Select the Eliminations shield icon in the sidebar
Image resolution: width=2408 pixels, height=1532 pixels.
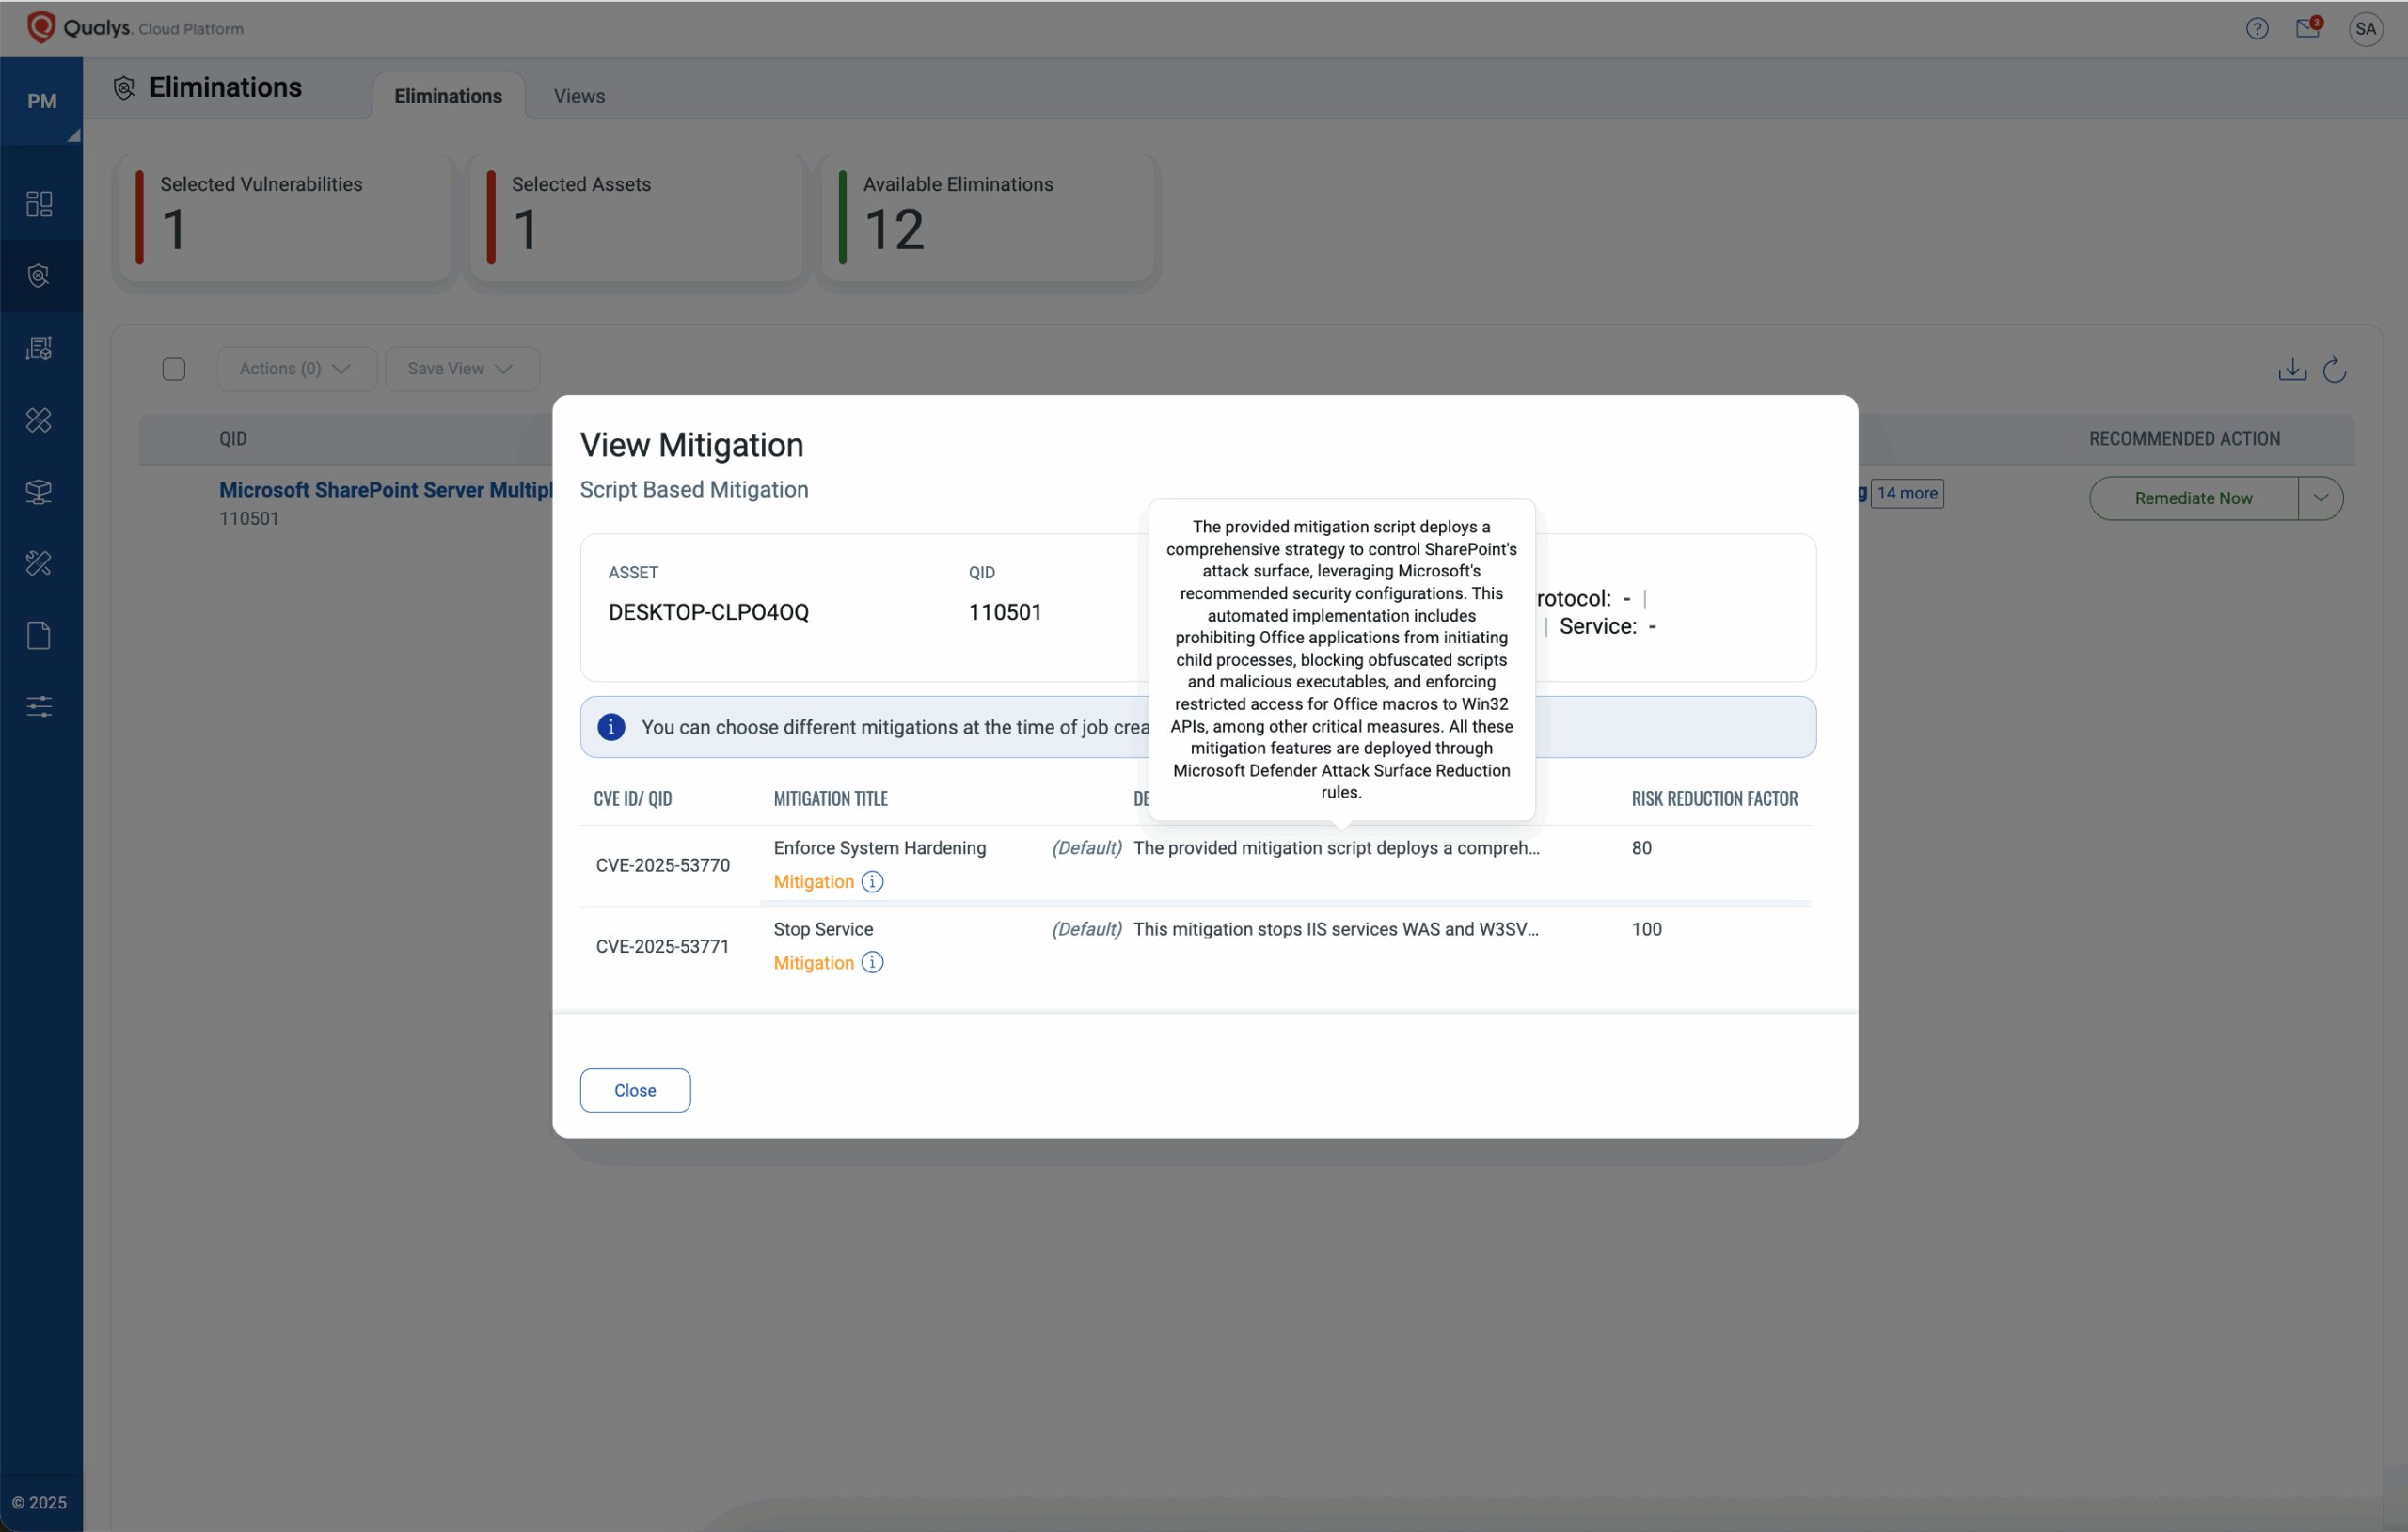(x=39, y=276)
